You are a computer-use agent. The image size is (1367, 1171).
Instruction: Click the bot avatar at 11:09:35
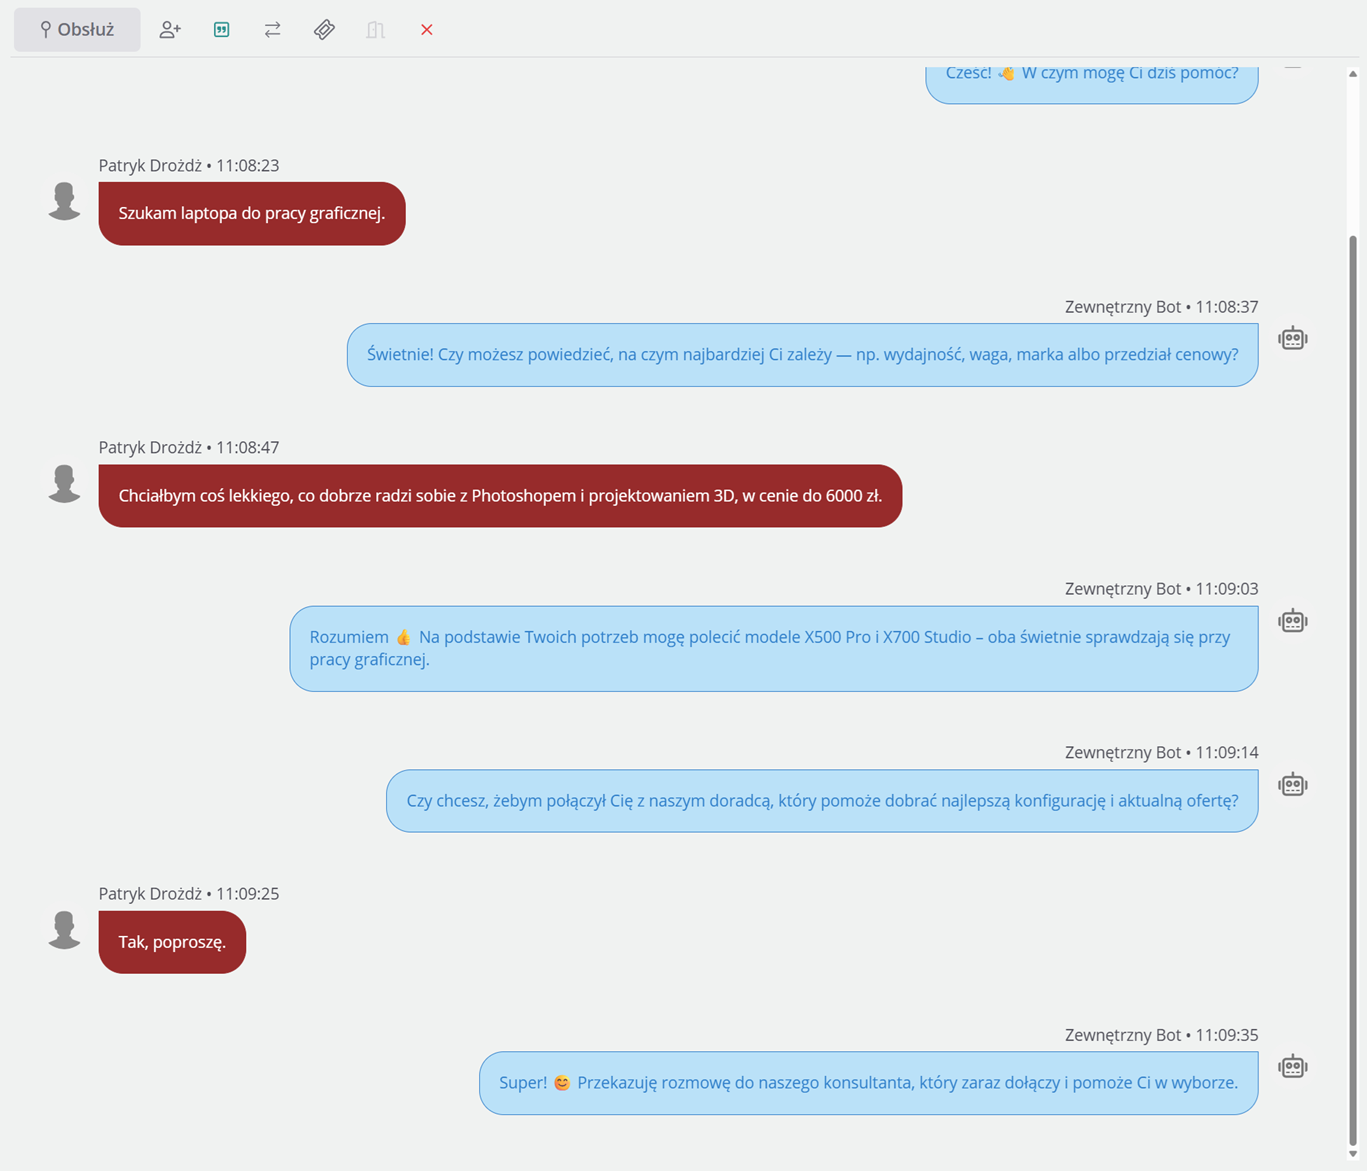(1293, 1066)
